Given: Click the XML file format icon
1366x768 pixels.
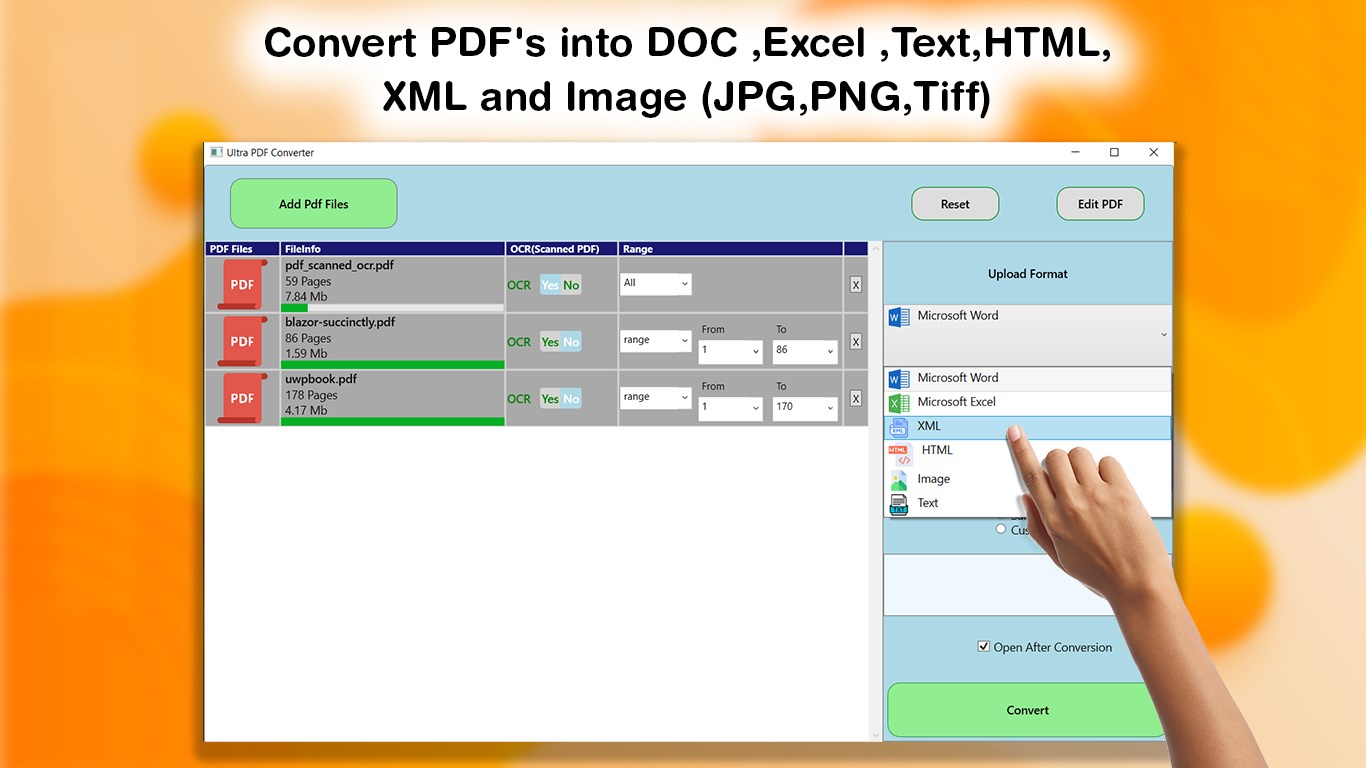Looking at the screenshot, I should pyautogui.click(x=897, y=425).
